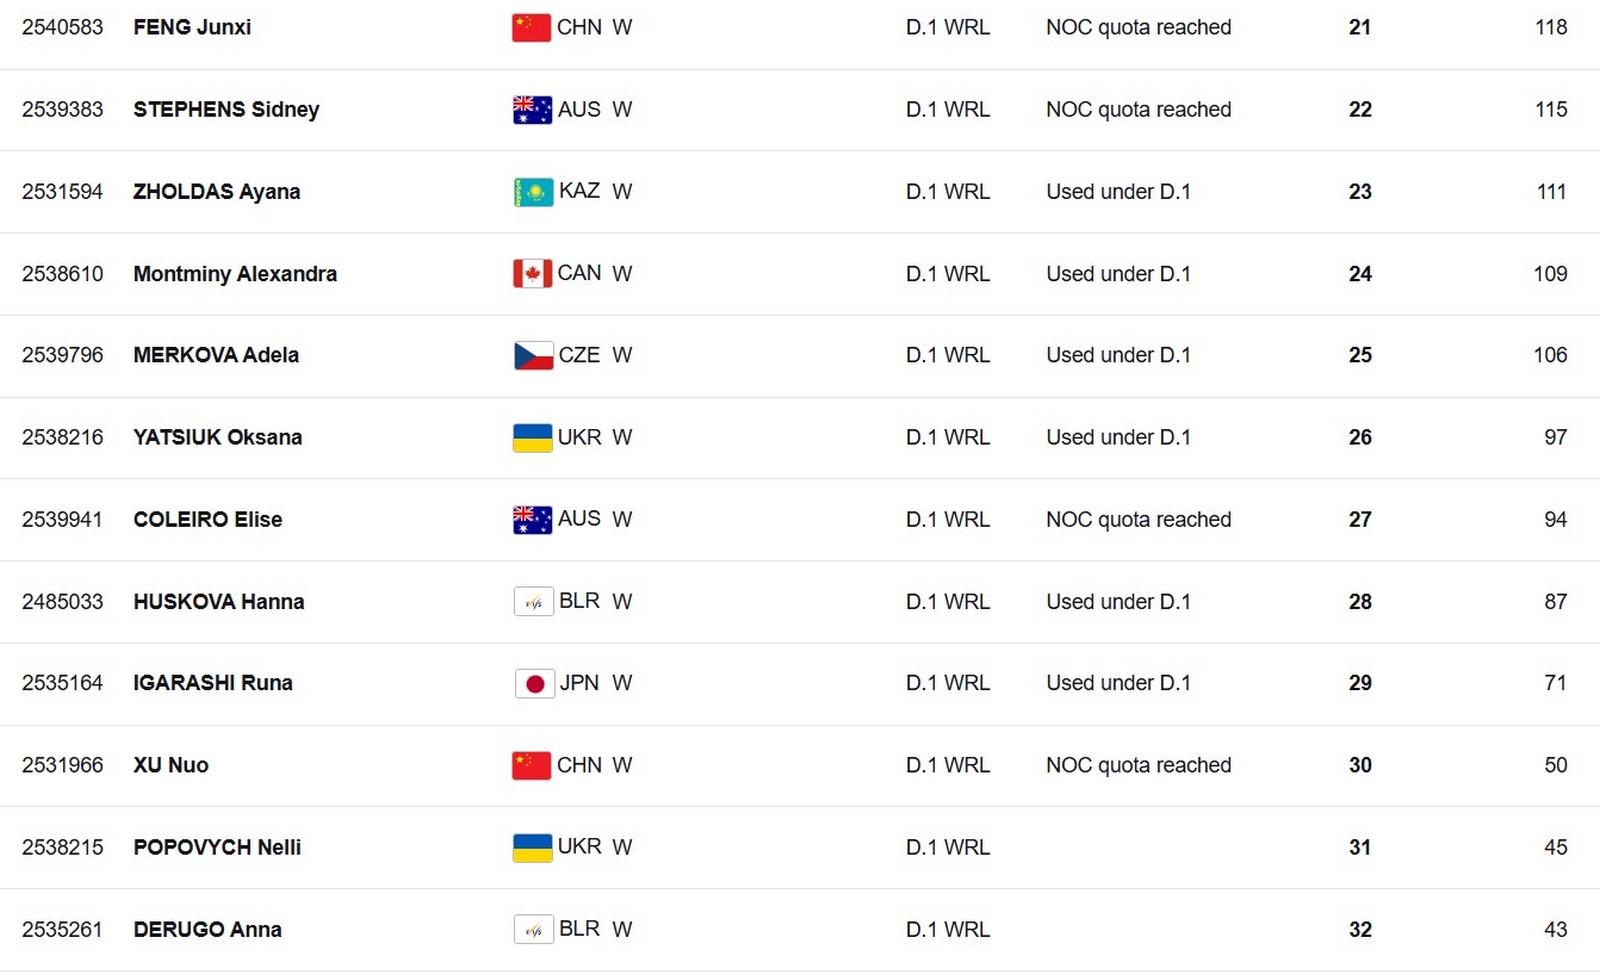Screen dimensions: 1600x975
Task: Click points value 118
Action: coord(1551,27)
